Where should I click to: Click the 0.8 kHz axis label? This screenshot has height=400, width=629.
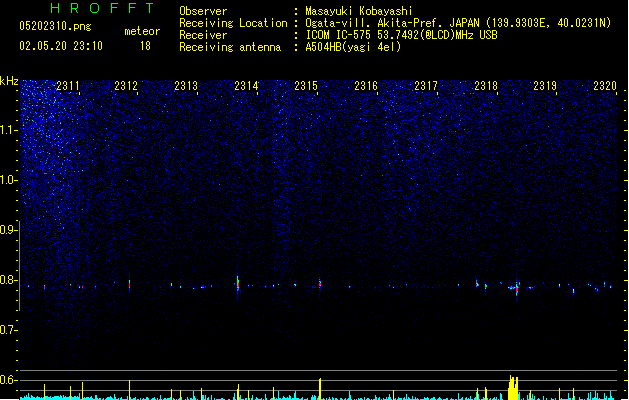[x=8, y=280]
